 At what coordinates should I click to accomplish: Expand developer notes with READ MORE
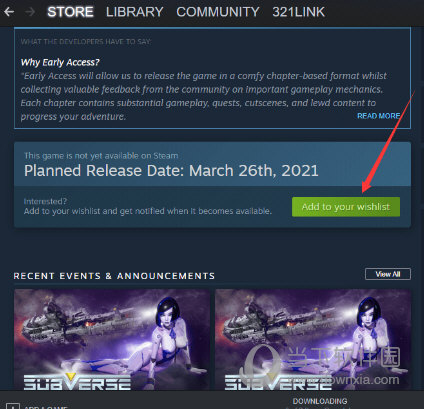(379, 116)
